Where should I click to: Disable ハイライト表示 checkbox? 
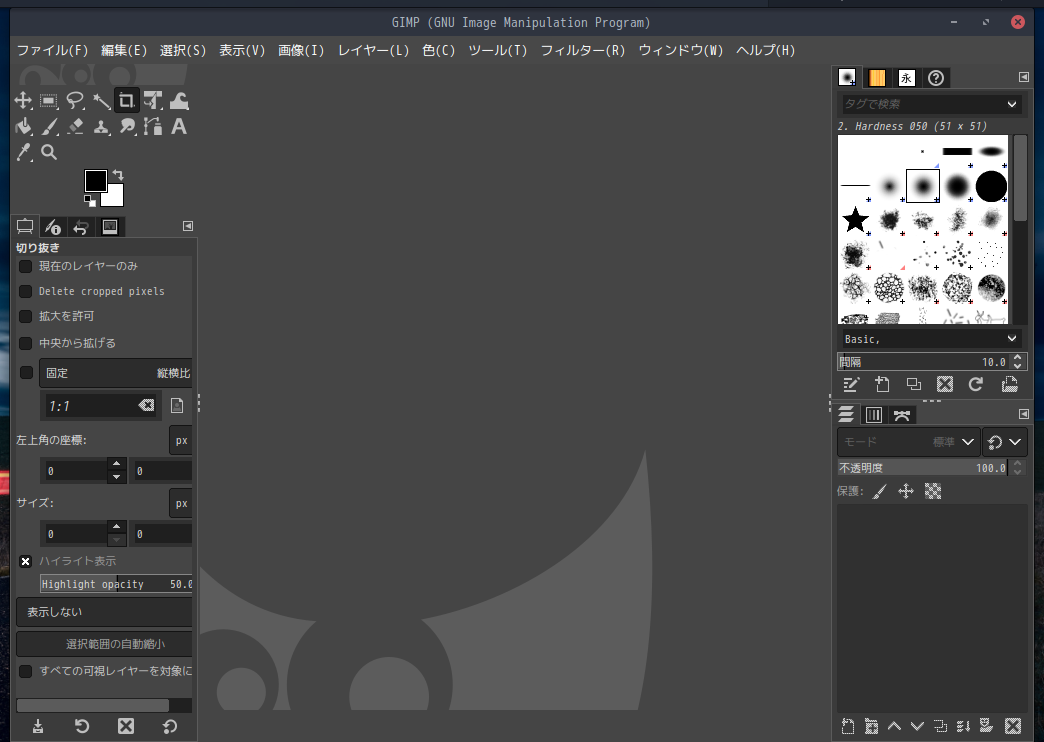click(x=25, y=561)
